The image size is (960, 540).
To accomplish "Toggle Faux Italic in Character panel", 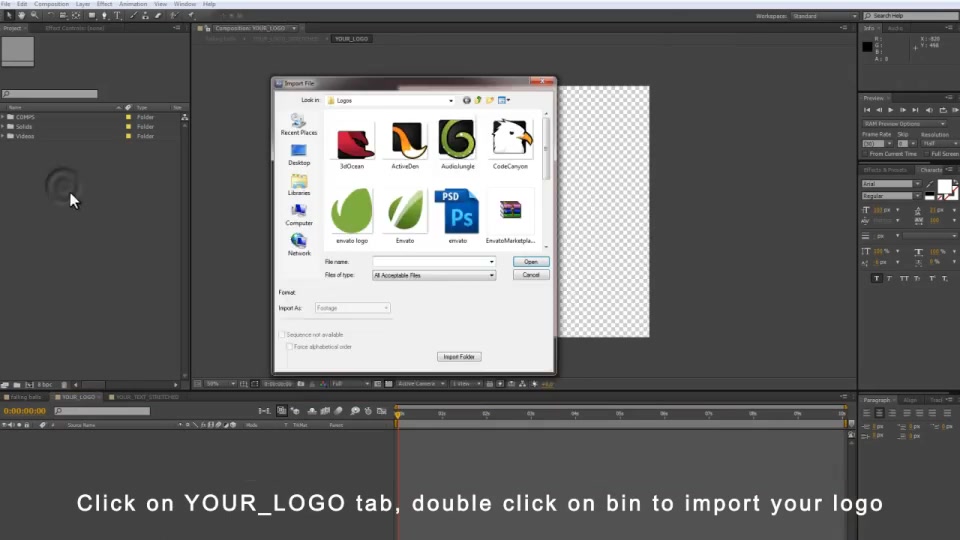I will click(890, 279).
